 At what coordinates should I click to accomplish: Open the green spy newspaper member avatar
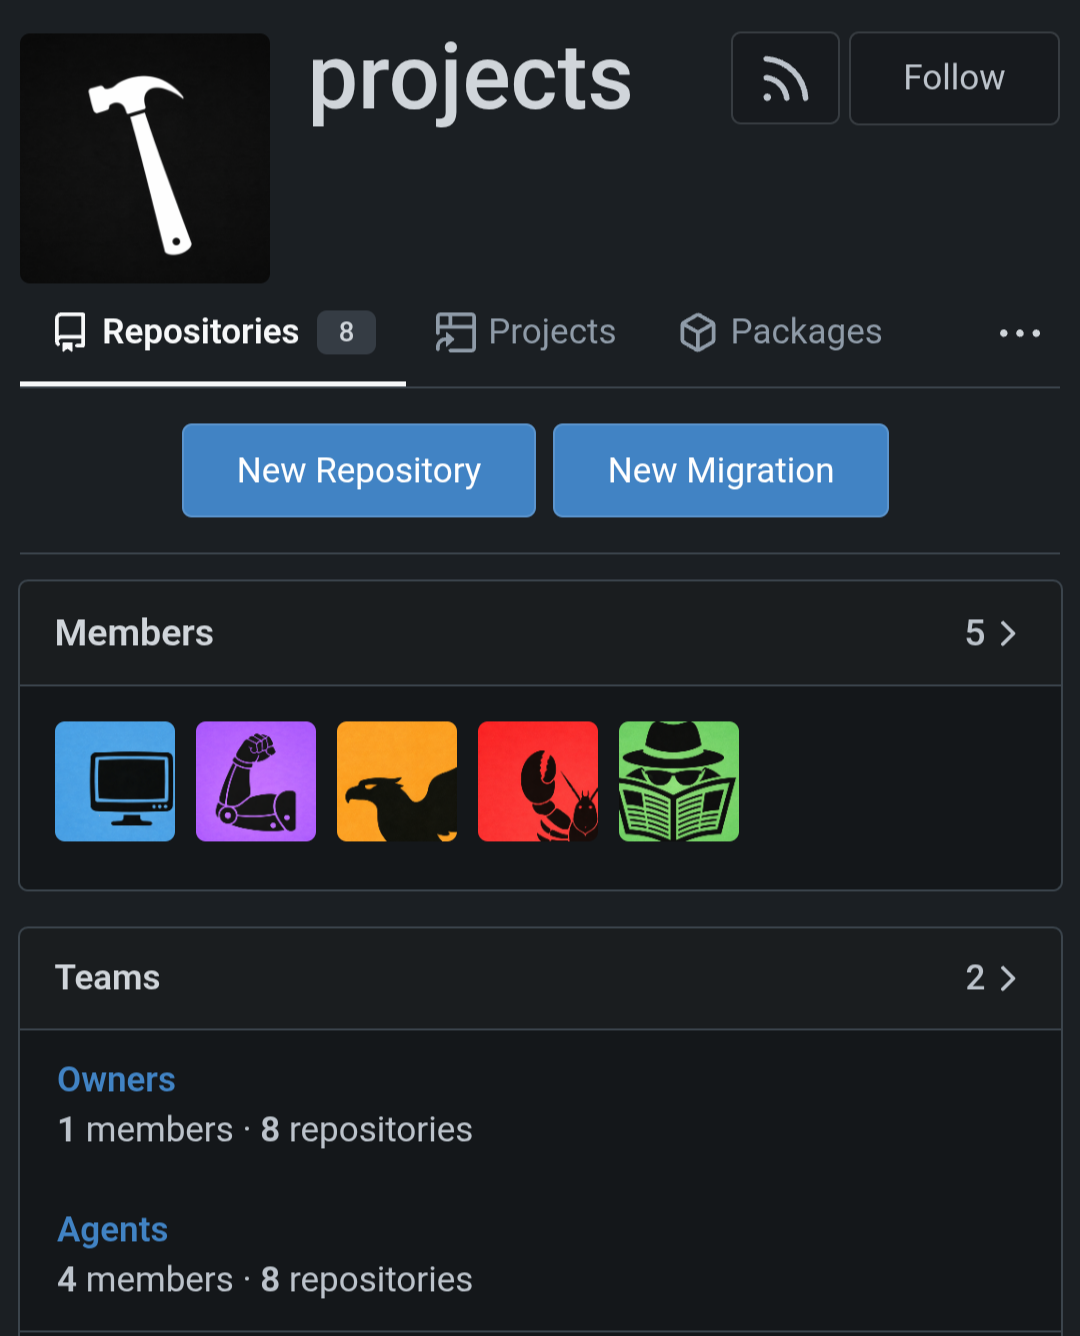click(x=679, y=781)
